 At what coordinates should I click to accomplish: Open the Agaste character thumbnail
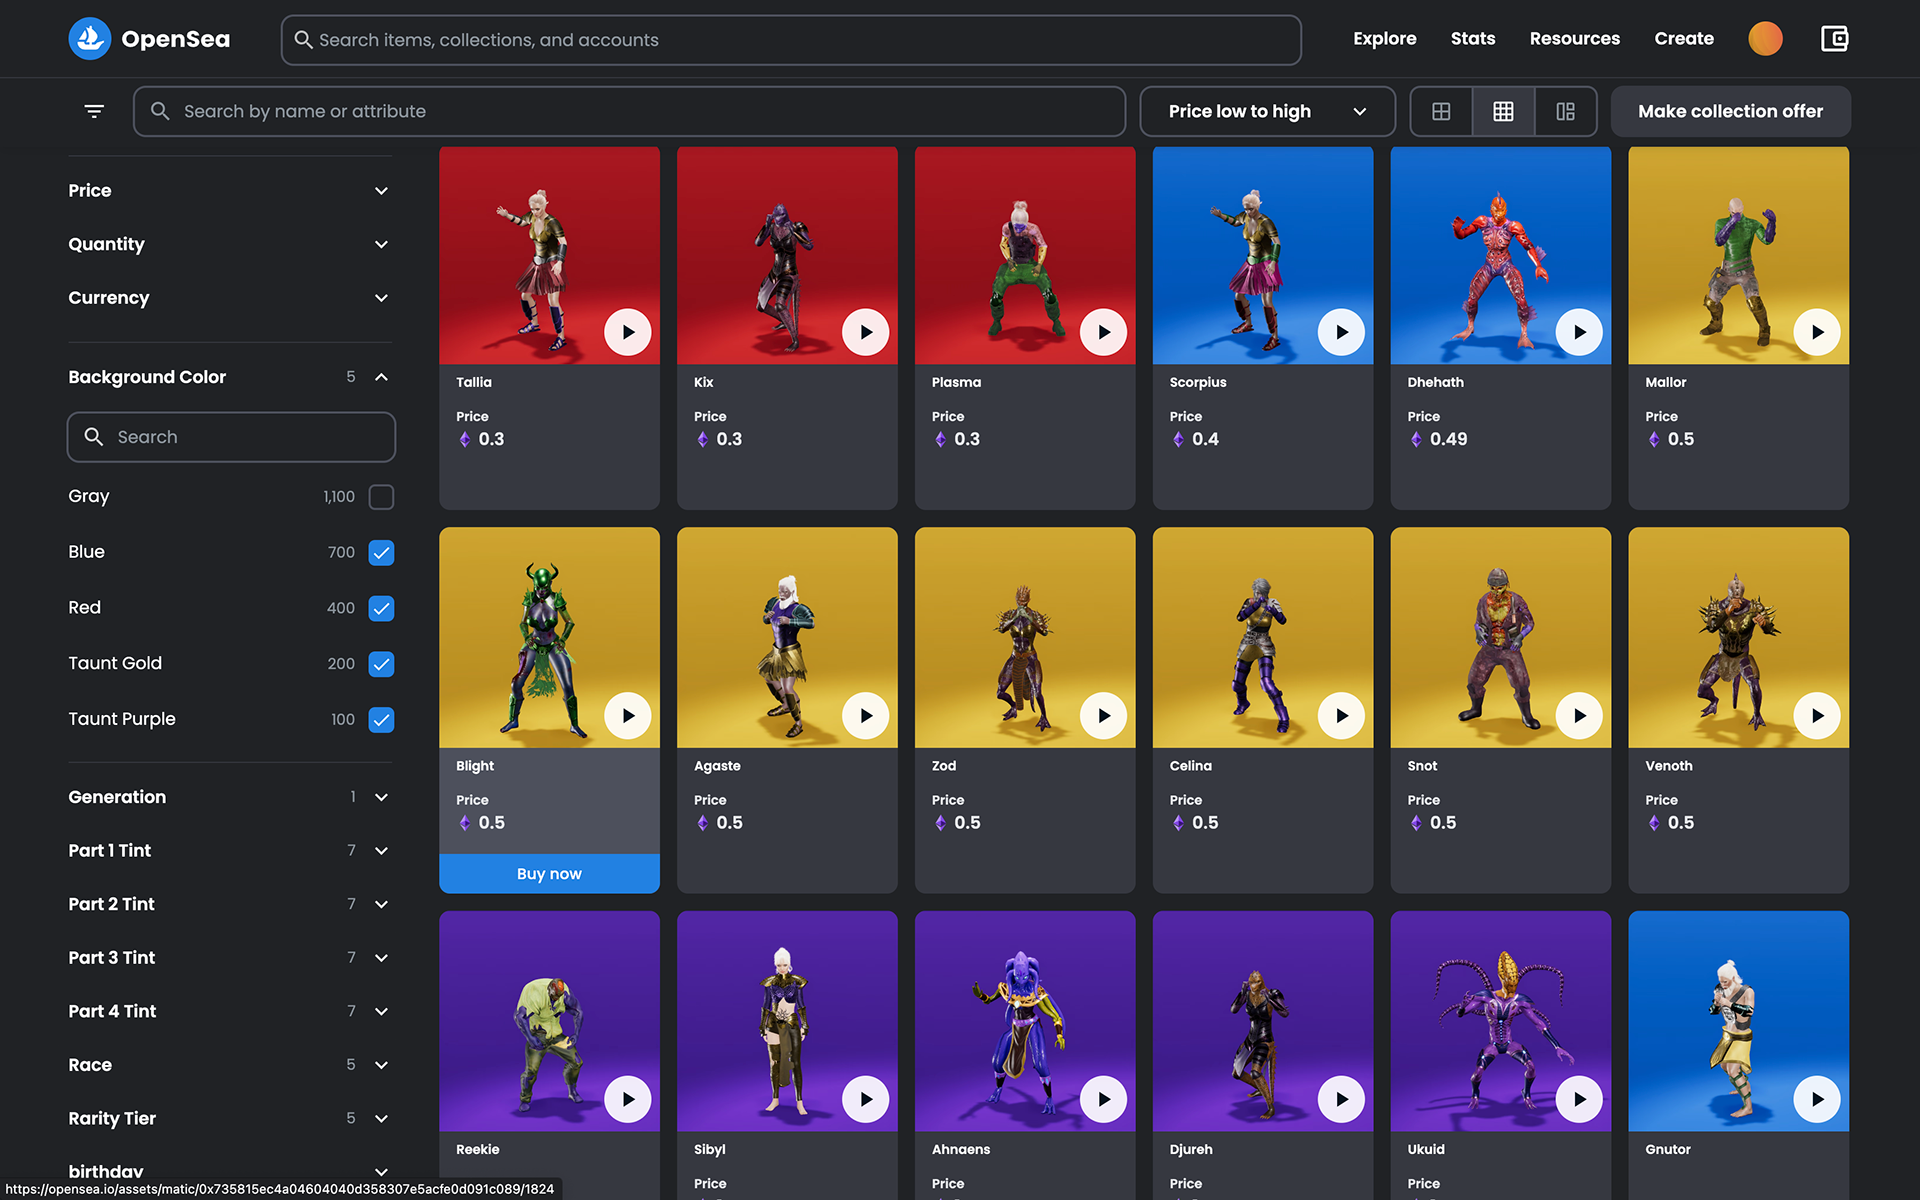787,638
